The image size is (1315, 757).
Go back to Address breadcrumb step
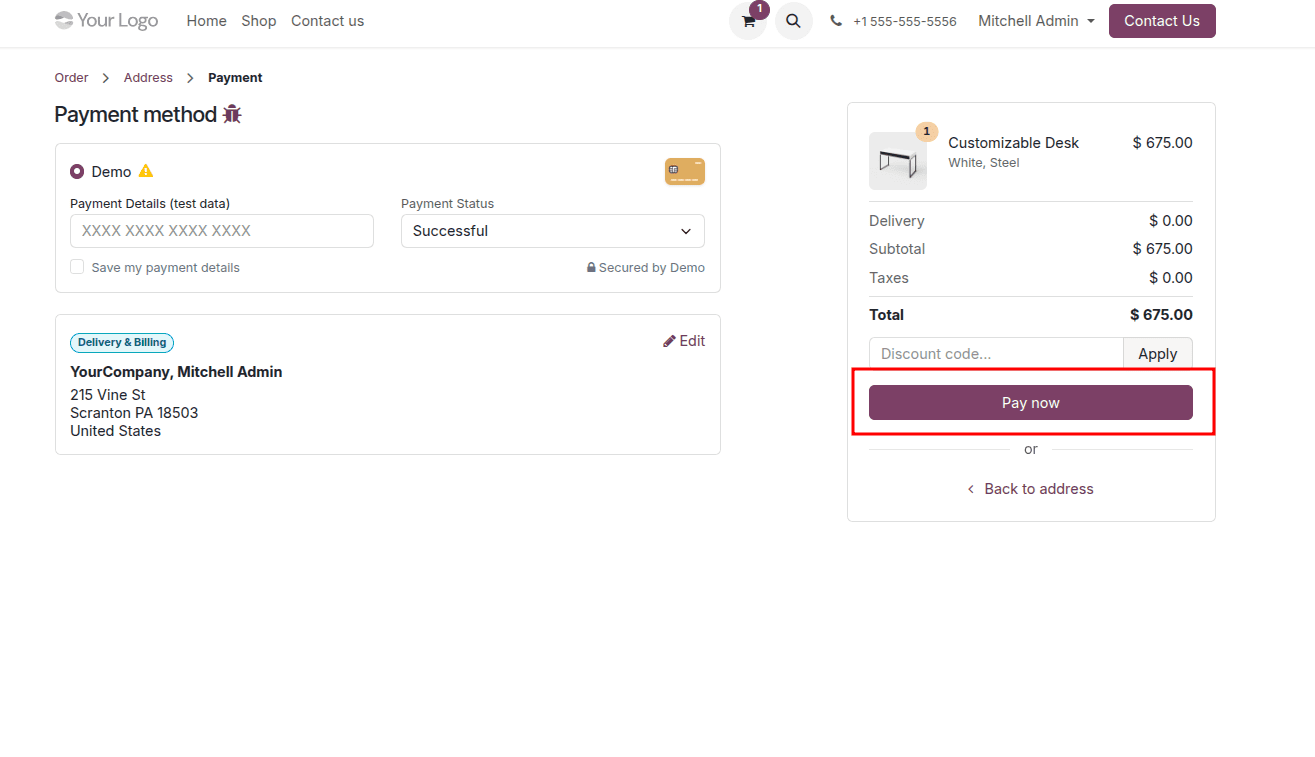(148, 78)
